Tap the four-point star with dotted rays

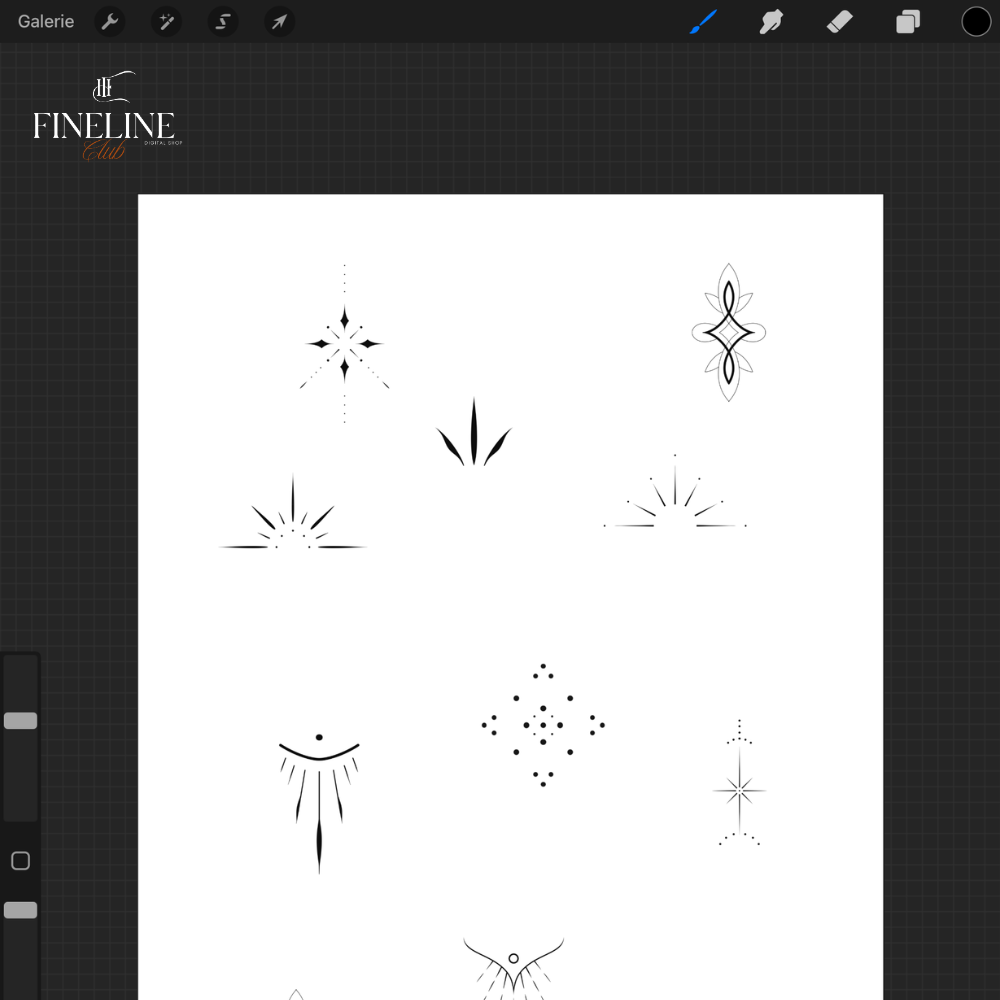pos(345,344)
